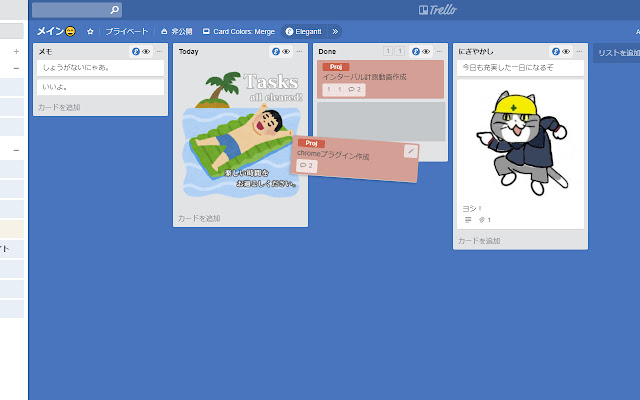Click Elegantt icon in Done list header
Screen dimensions: 640x400
416,51
